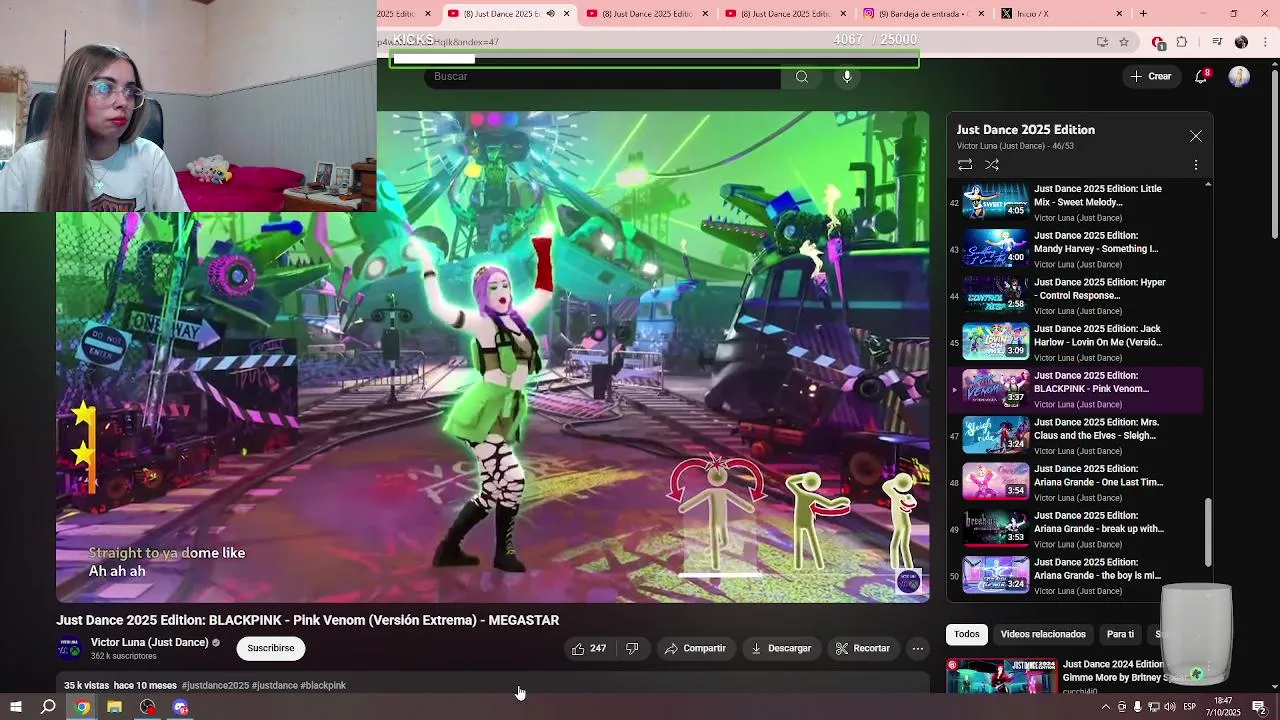Play Ariana Grande the boy is mine video
The width and height of the screenshot is (1280, 720).
pos(1076,576)
